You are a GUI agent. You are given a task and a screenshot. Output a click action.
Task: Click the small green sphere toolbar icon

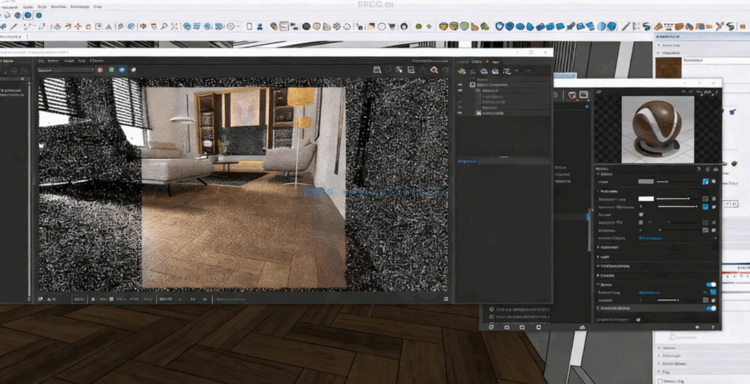[x=419, y=27]
